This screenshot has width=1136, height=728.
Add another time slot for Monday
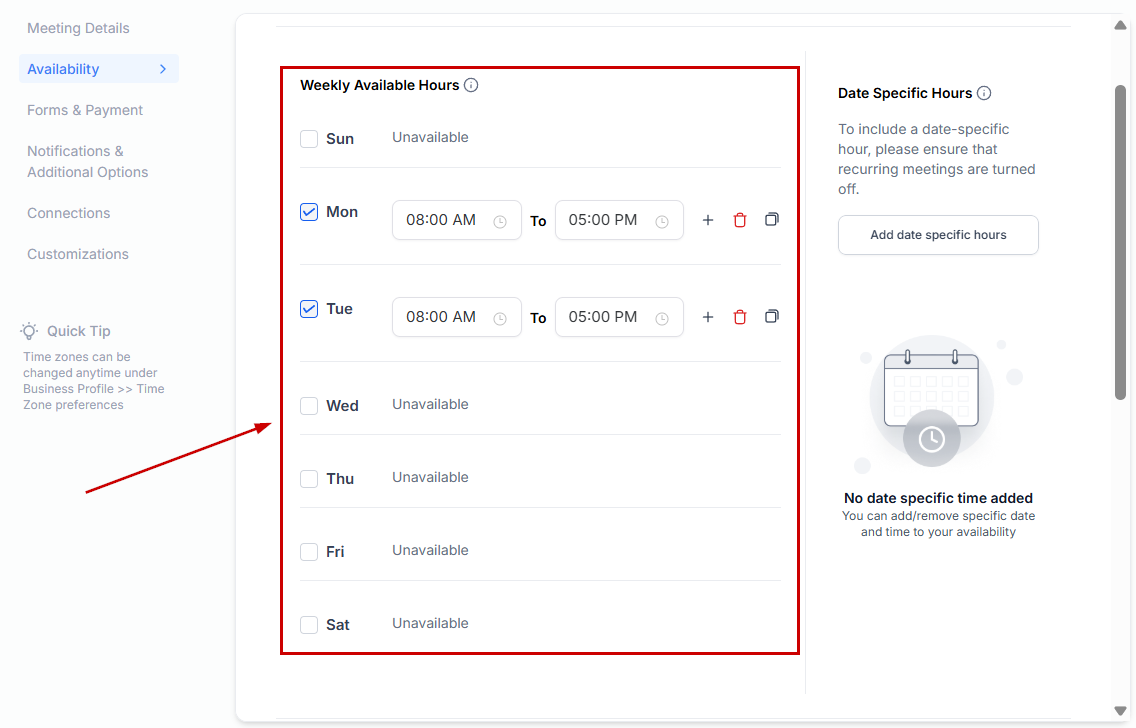tap(708, 220)
